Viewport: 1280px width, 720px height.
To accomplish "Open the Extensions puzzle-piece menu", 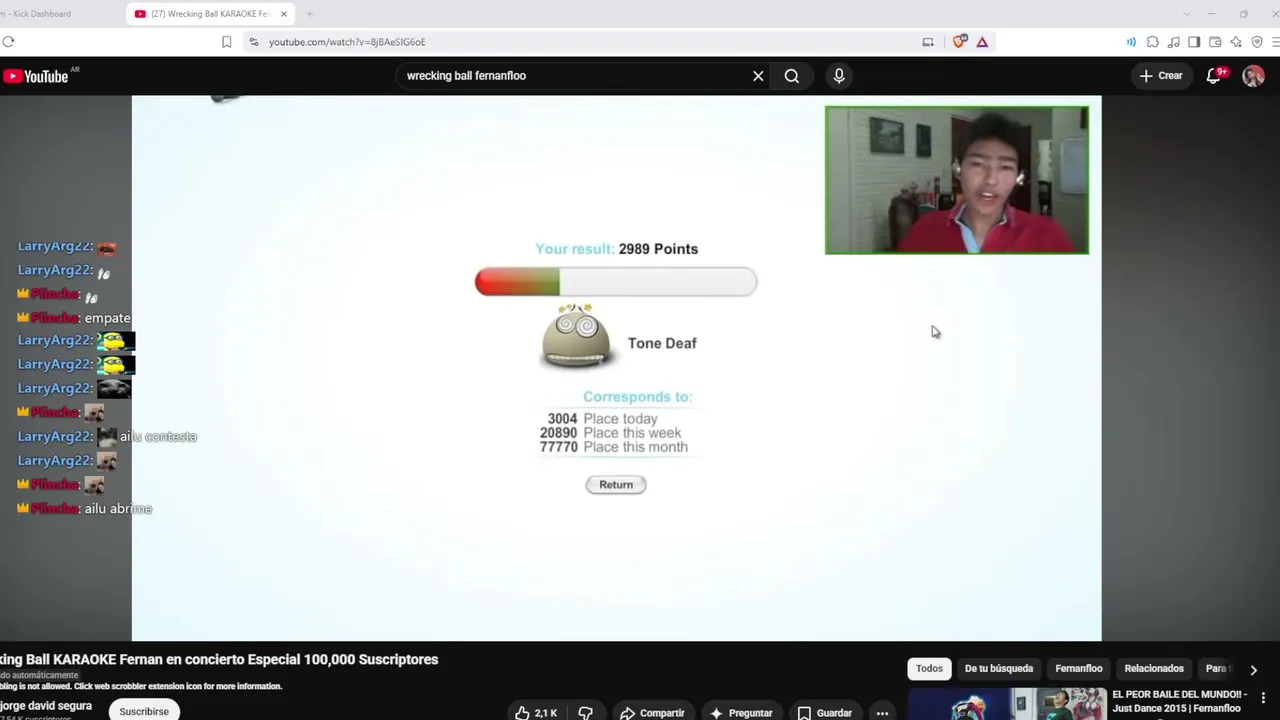I will (x=1153, y=42).
